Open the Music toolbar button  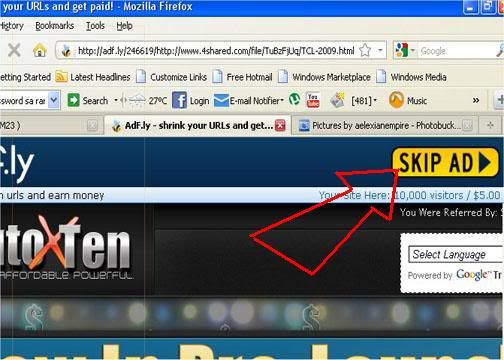(408, 100)
